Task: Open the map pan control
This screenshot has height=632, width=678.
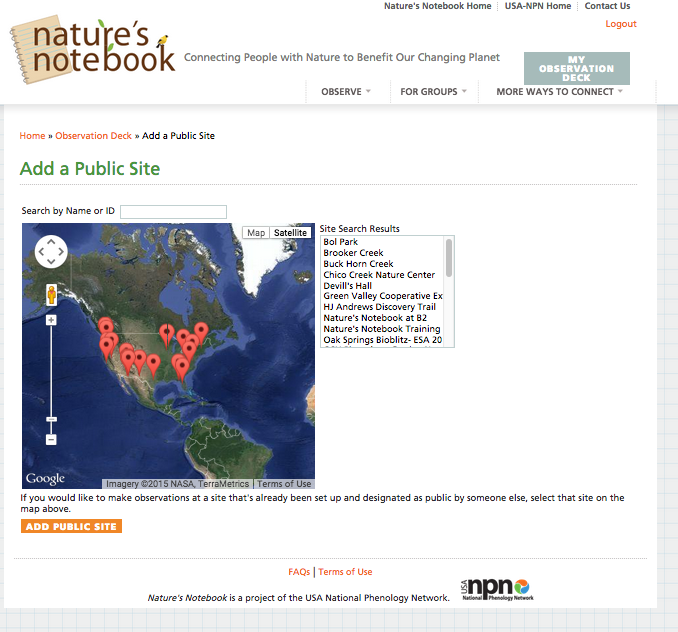Action: [51, 252]
